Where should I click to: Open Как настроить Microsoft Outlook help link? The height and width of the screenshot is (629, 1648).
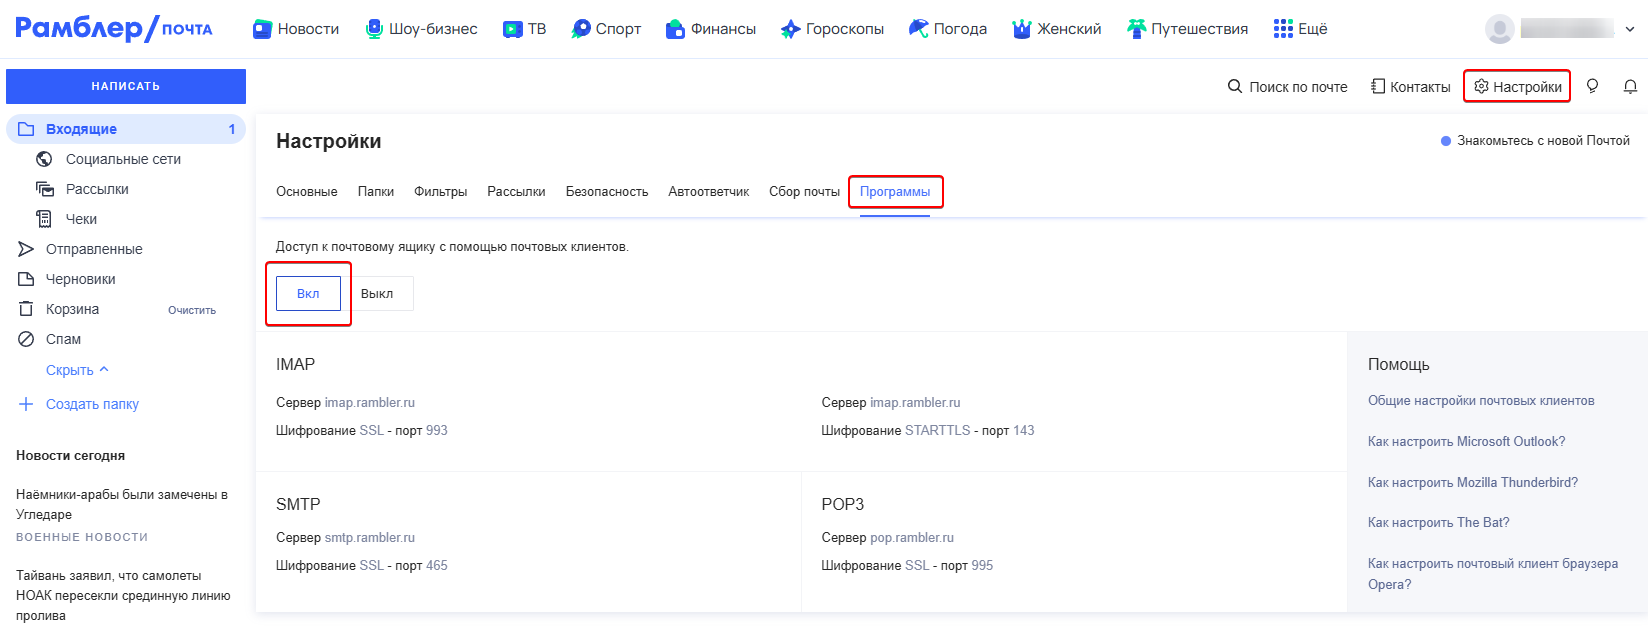pos(1466,441)
